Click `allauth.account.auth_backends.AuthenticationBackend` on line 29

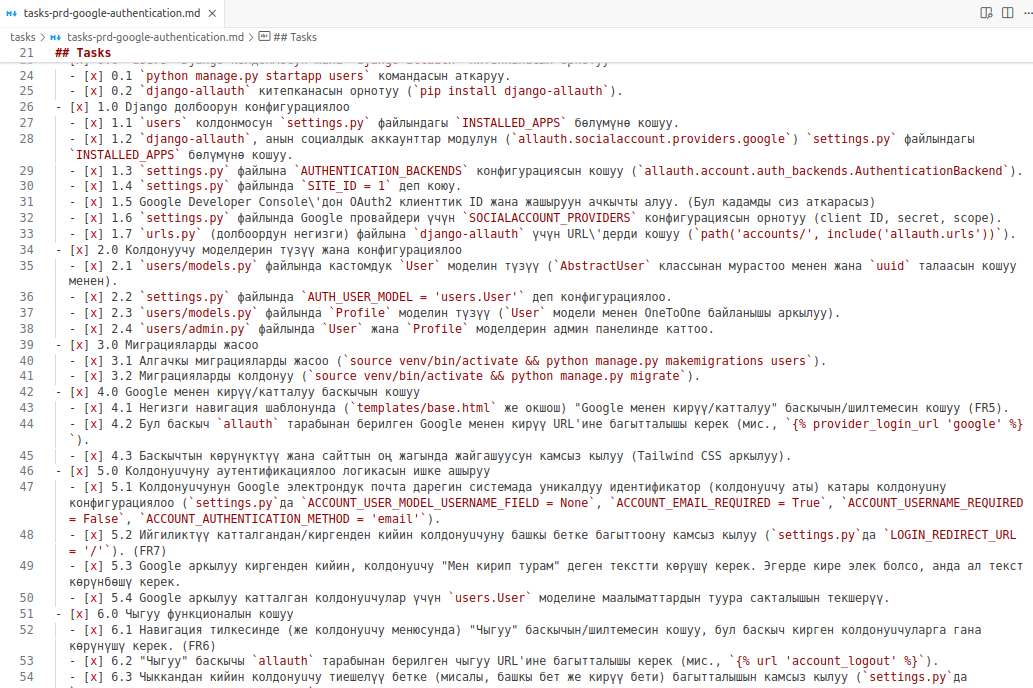(823, 171)
